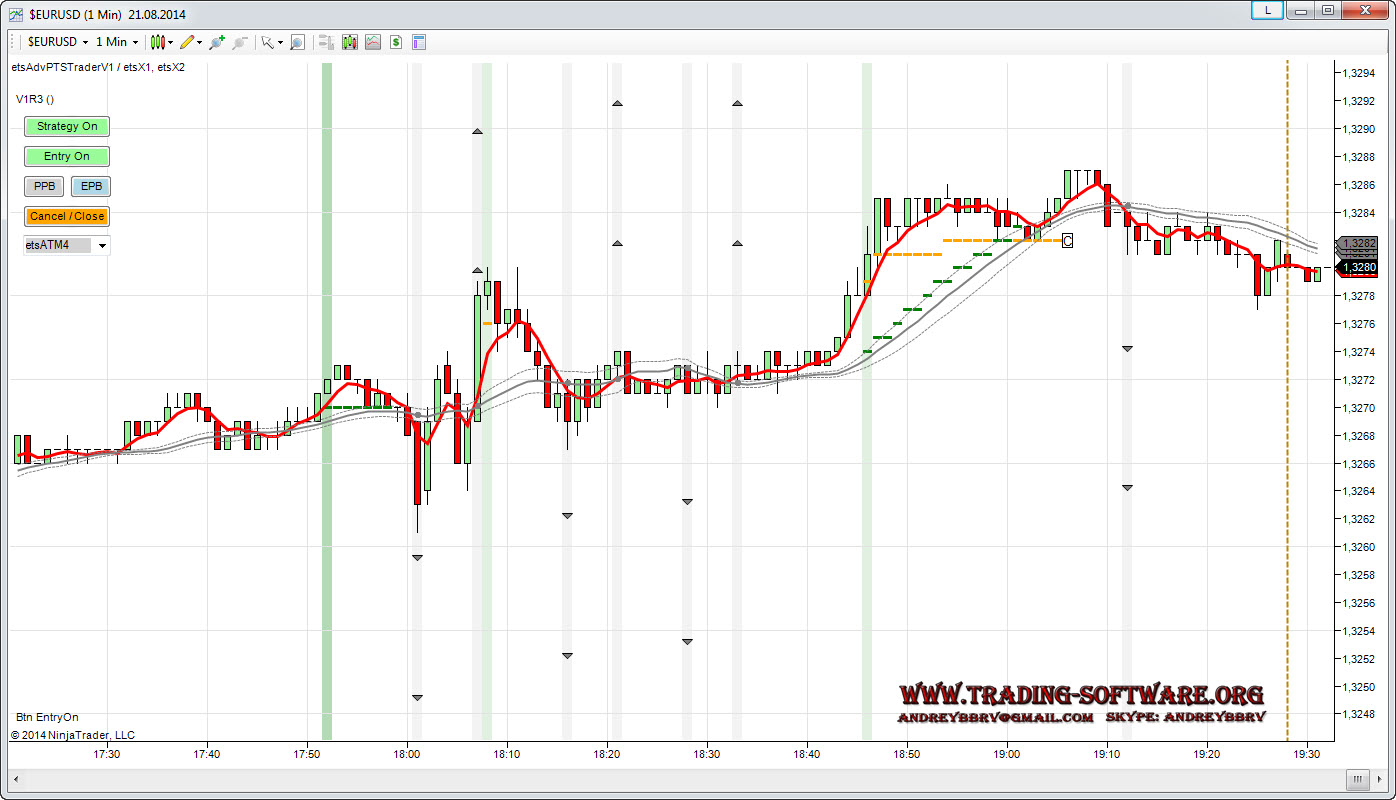Open the candlestick chart style tool
This screenshot has height=800, width=1396.
coord(157,42)
